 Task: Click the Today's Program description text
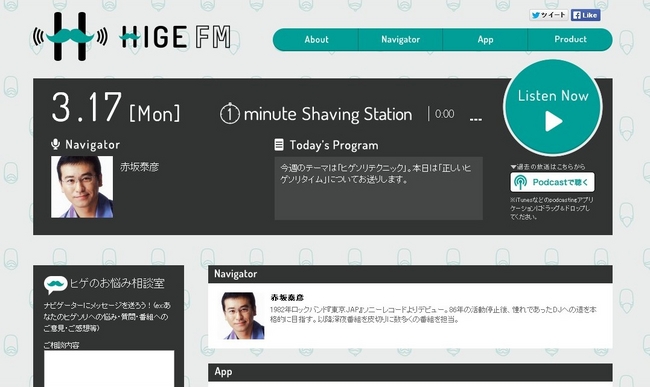click(376, 174)
